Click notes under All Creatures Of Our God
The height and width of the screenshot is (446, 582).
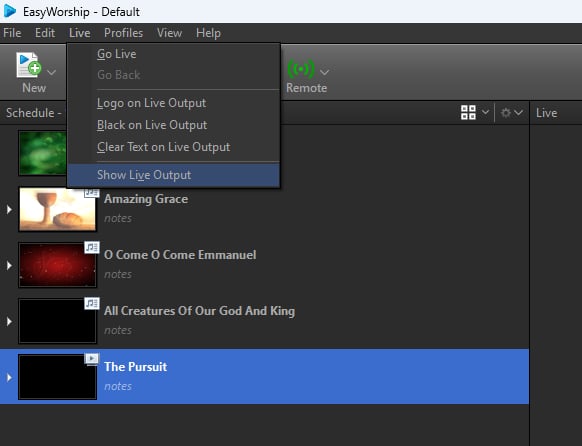(118, 331)
